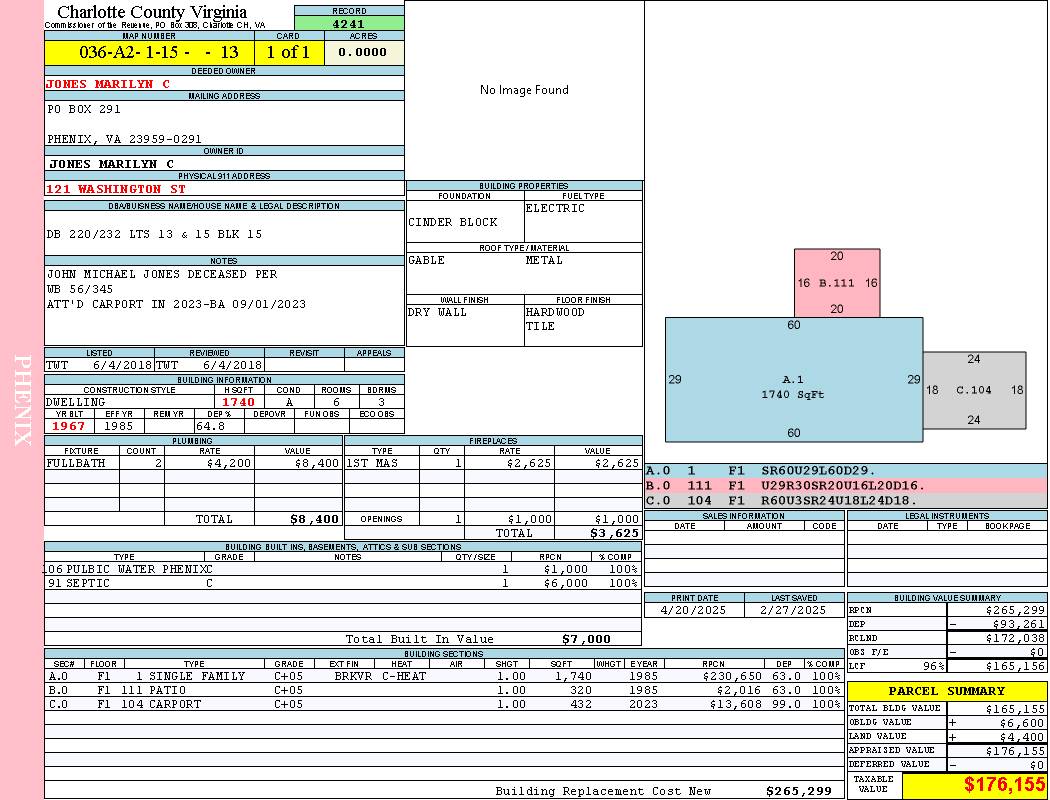Open the 121 WASHINGTON ST physical address
The image size is (1050, 800).
(x=116, y=189)
